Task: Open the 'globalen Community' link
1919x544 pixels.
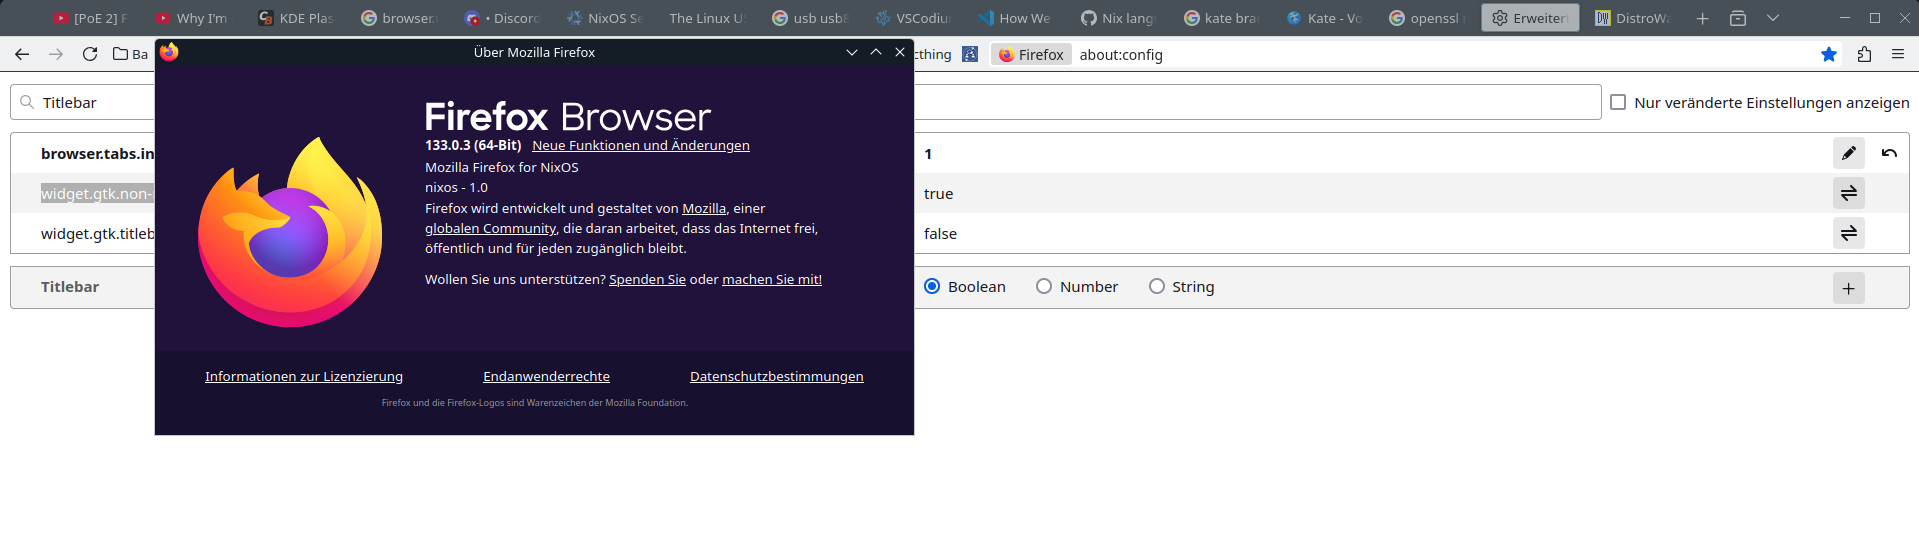Action: pos(490,228)
